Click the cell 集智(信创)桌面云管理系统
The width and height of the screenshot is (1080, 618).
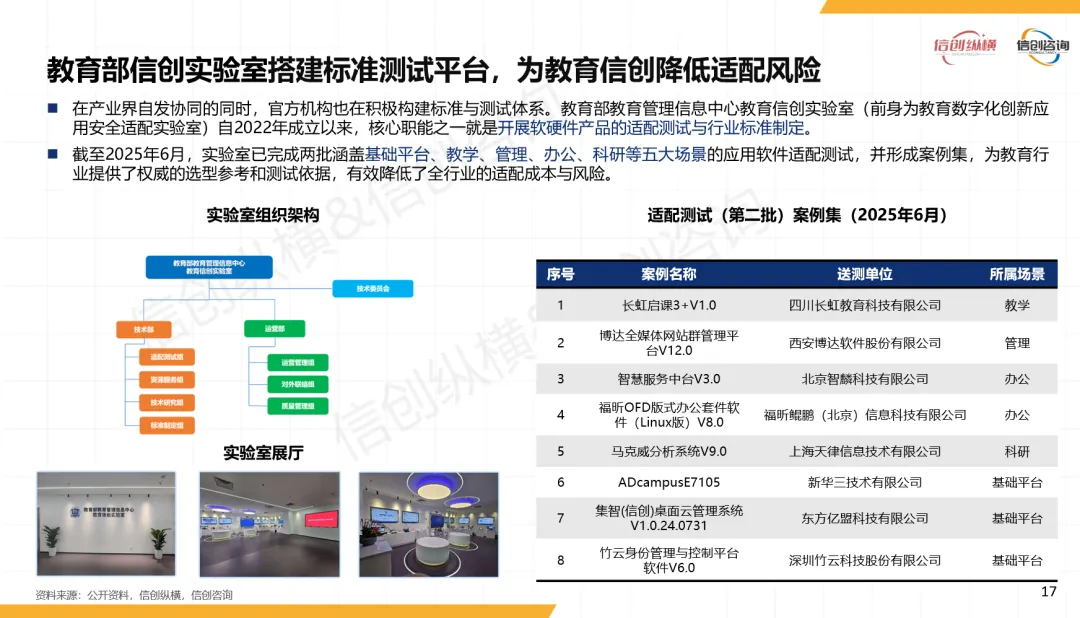point(669,517)
